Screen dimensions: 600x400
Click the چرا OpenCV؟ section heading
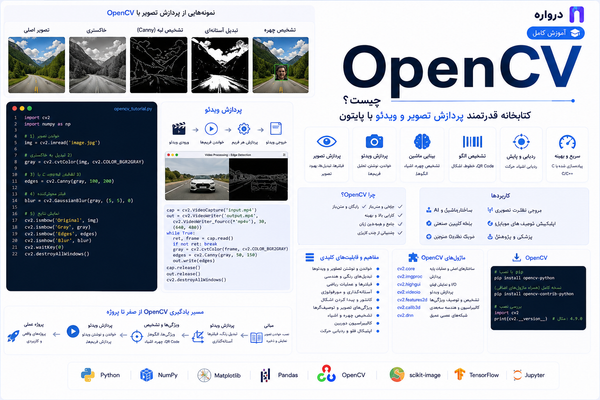pos(358,195)
